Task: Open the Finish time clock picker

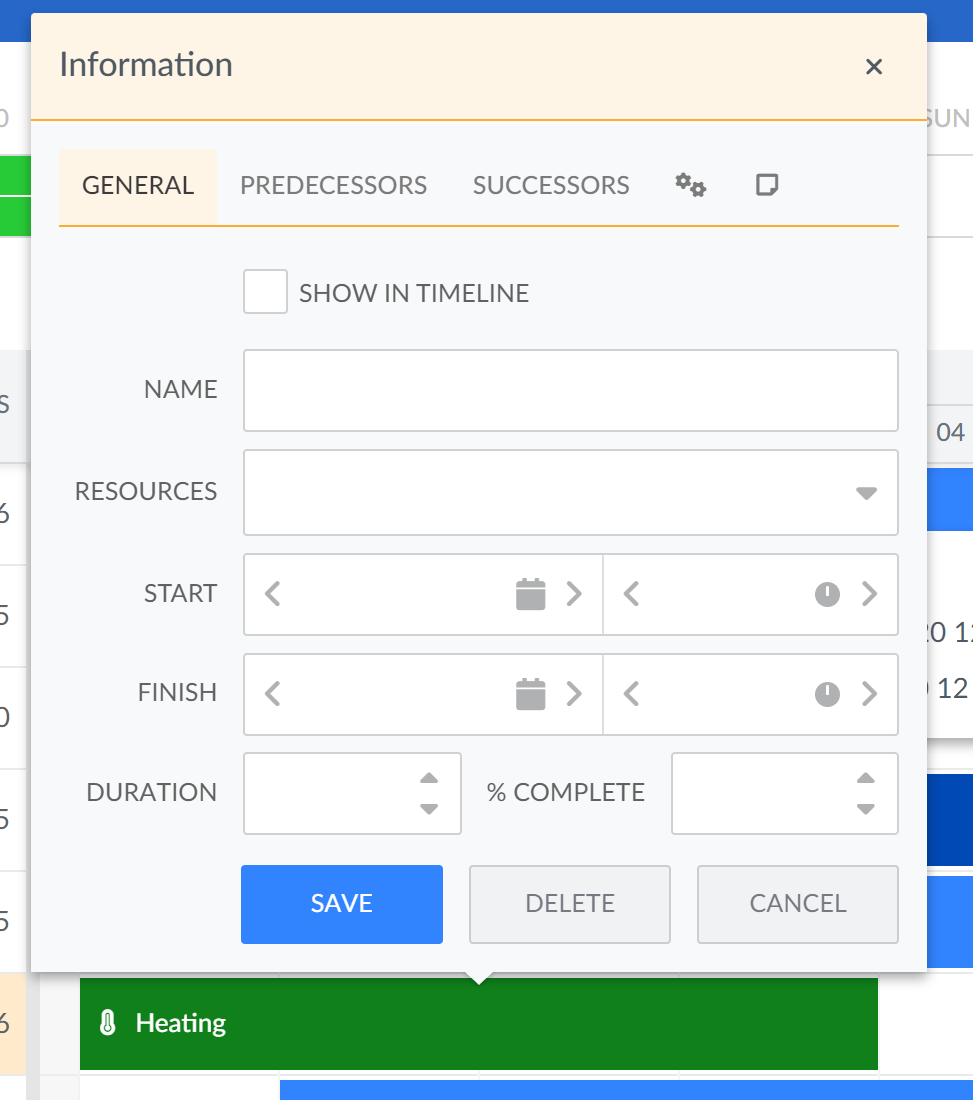Action: tap(827, 694)
